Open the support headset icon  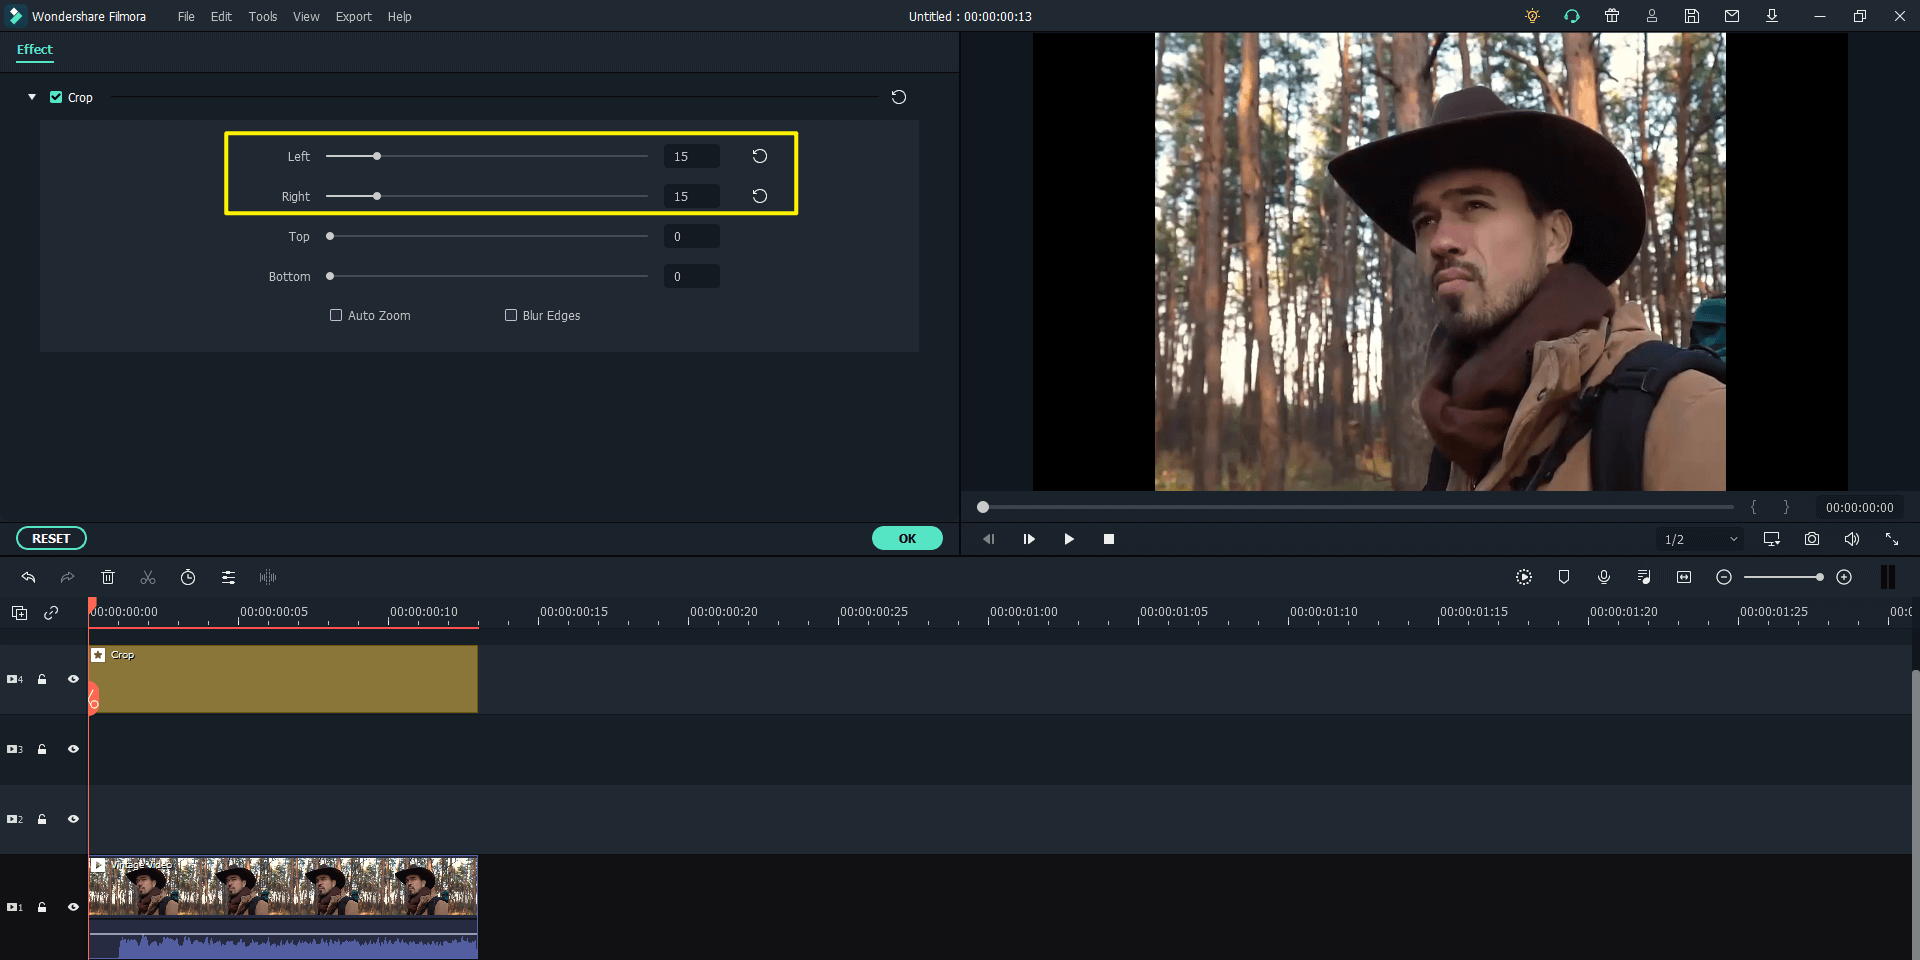pos(1572,16)
